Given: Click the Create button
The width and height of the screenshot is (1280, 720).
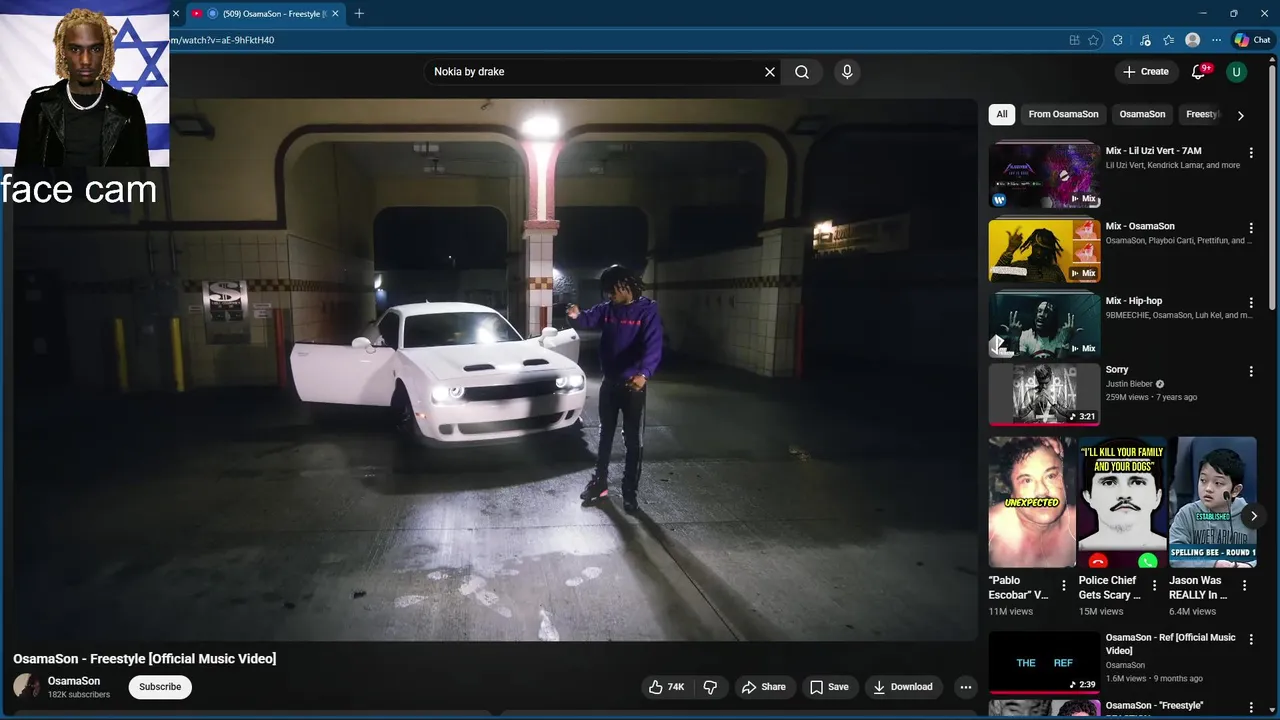Looking at the screenshot, I should (1146, 72).
